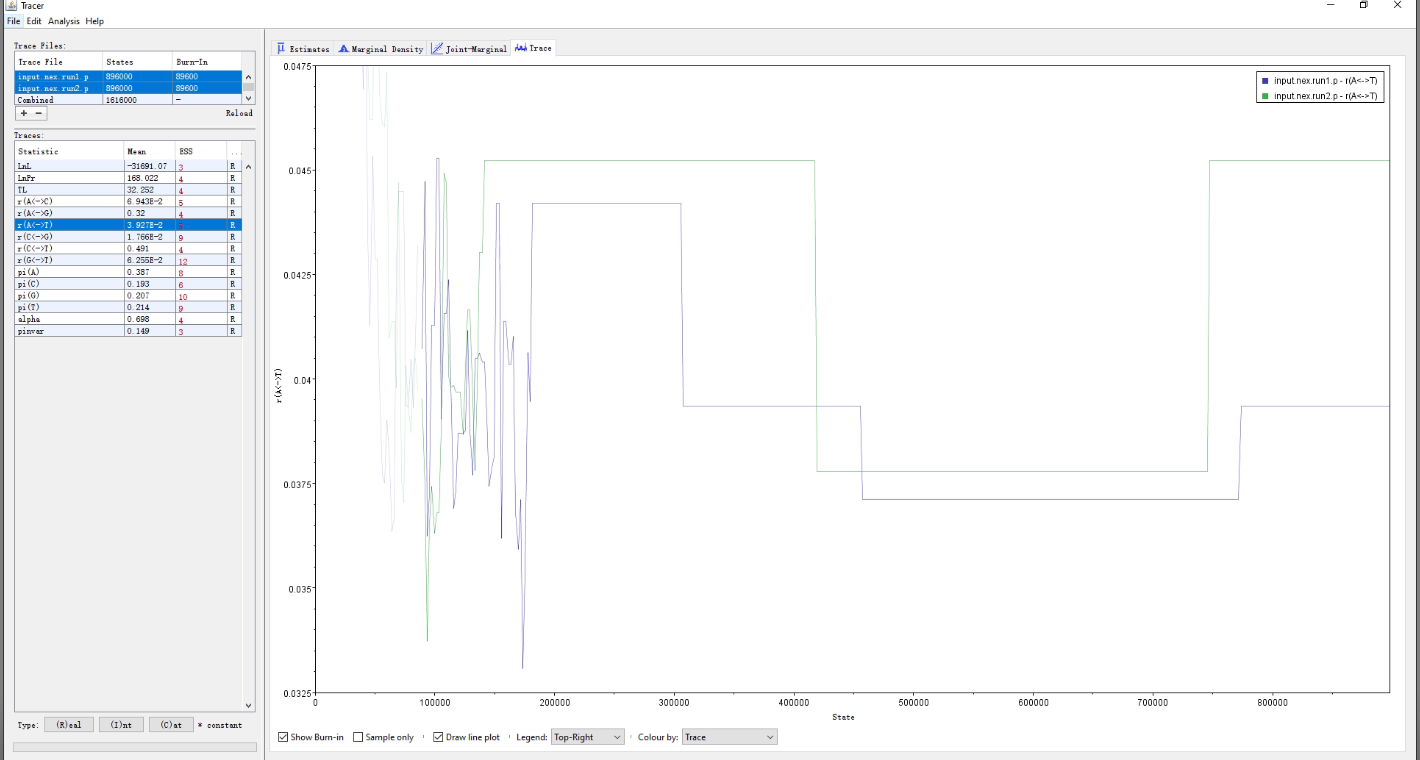Open the Legend position dropdown
The height and width of the screenshot is (760, 1420).
tap(587, 737)
